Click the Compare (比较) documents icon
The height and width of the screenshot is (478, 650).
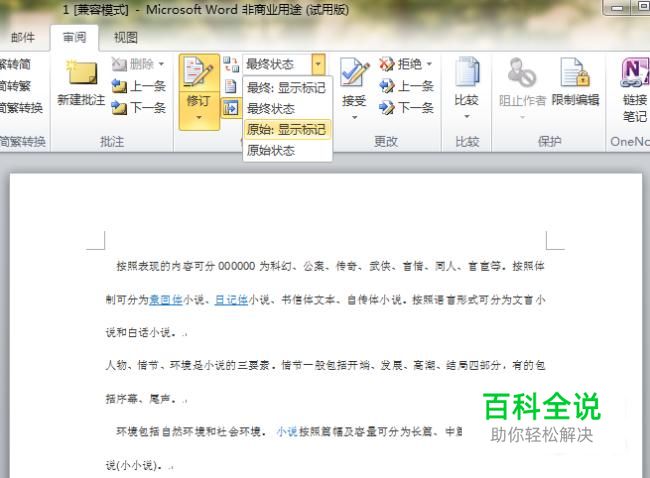click(x=467, y=72)
